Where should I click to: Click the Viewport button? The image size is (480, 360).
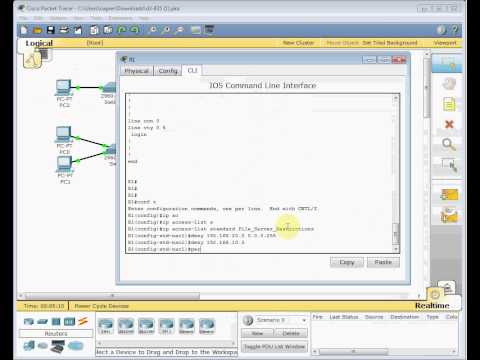(x=445, y=43)
